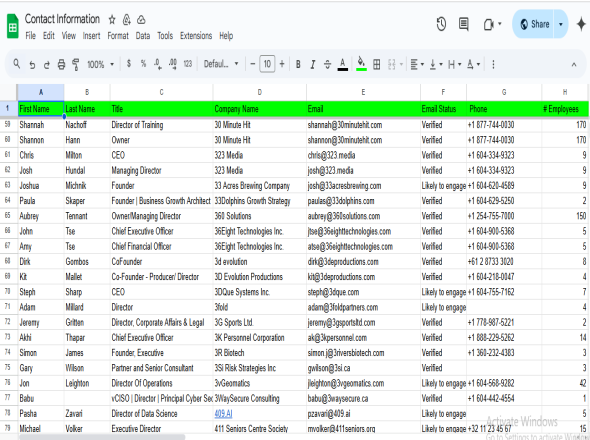The width and height of the screenshot is (590, 440).
Task: Open the Tools menu
Action: click(x=165, y=36)
